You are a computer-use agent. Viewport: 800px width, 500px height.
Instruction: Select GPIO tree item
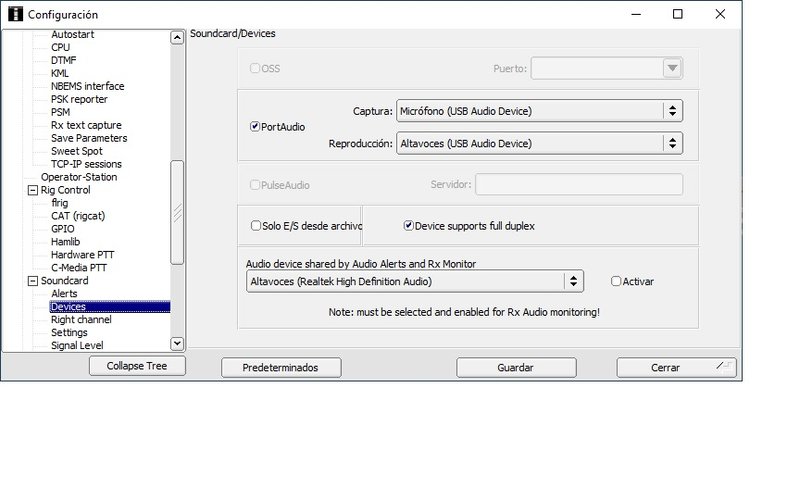(62, 229)
